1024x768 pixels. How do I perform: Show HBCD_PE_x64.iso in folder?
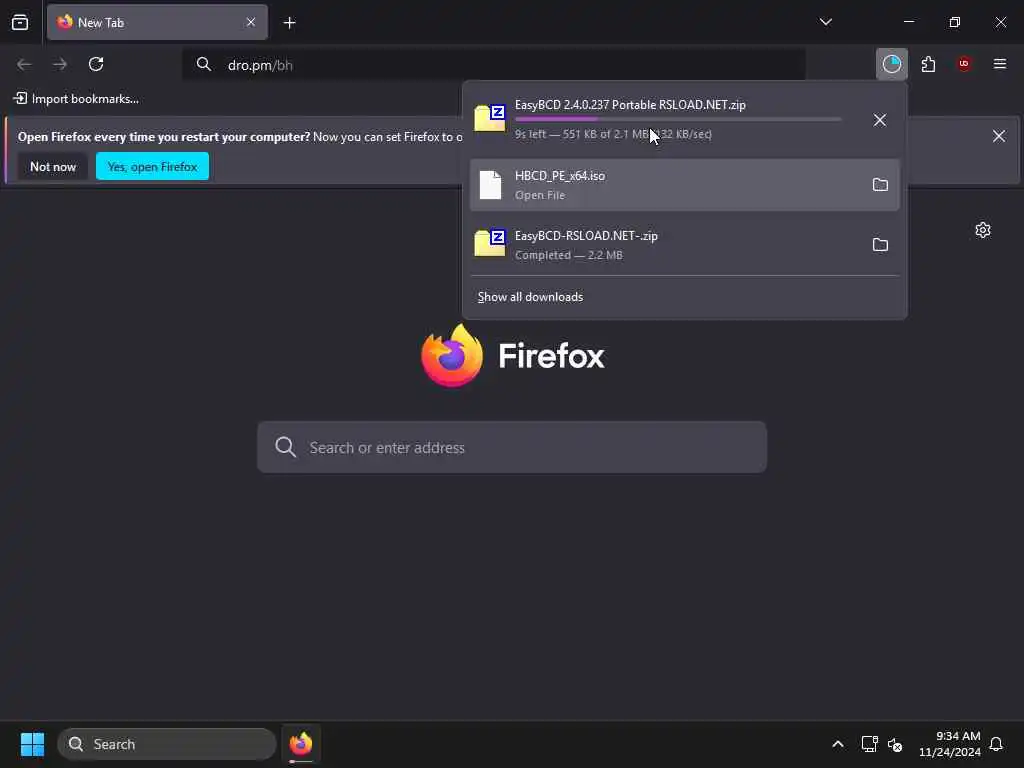tap(880, 185)
